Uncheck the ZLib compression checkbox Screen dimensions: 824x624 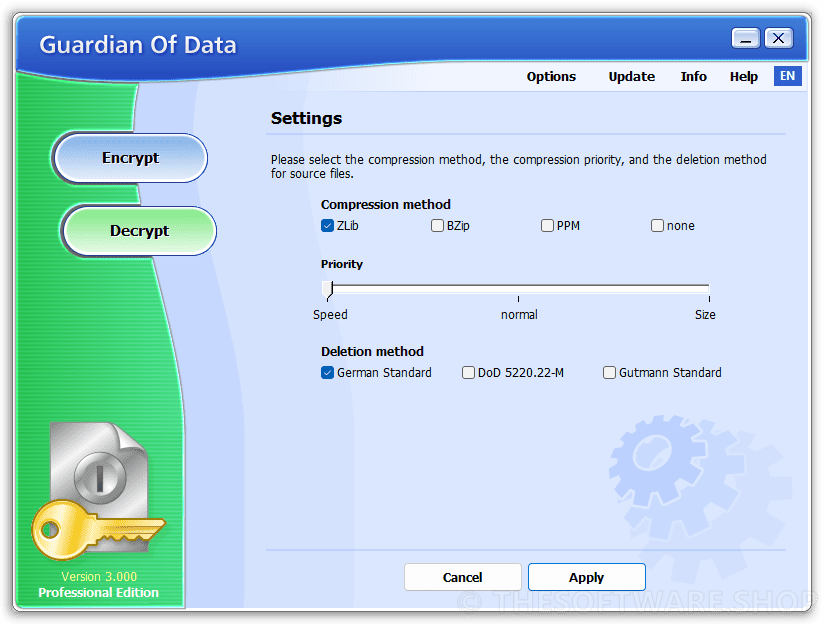pos(327,226)
